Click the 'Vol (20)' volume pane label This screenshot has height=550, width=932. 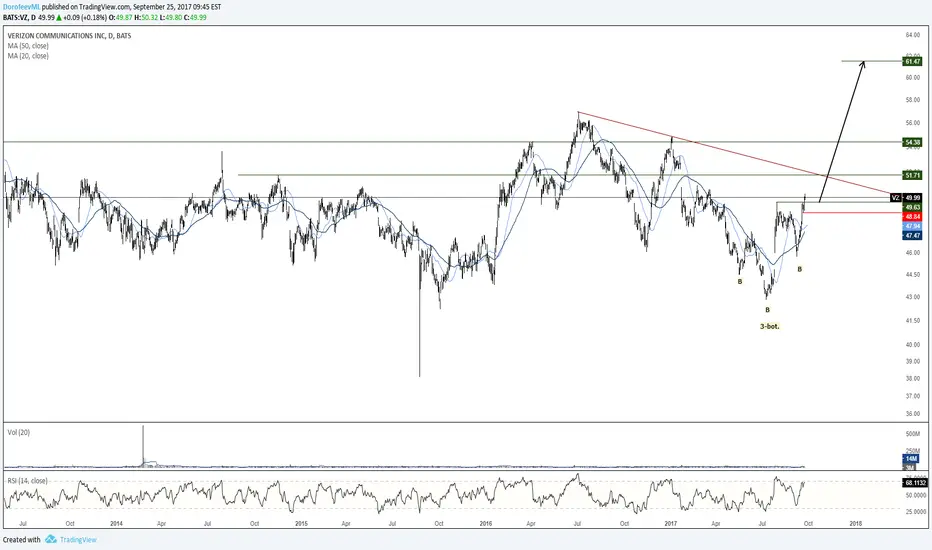click(x=18, y=432)
